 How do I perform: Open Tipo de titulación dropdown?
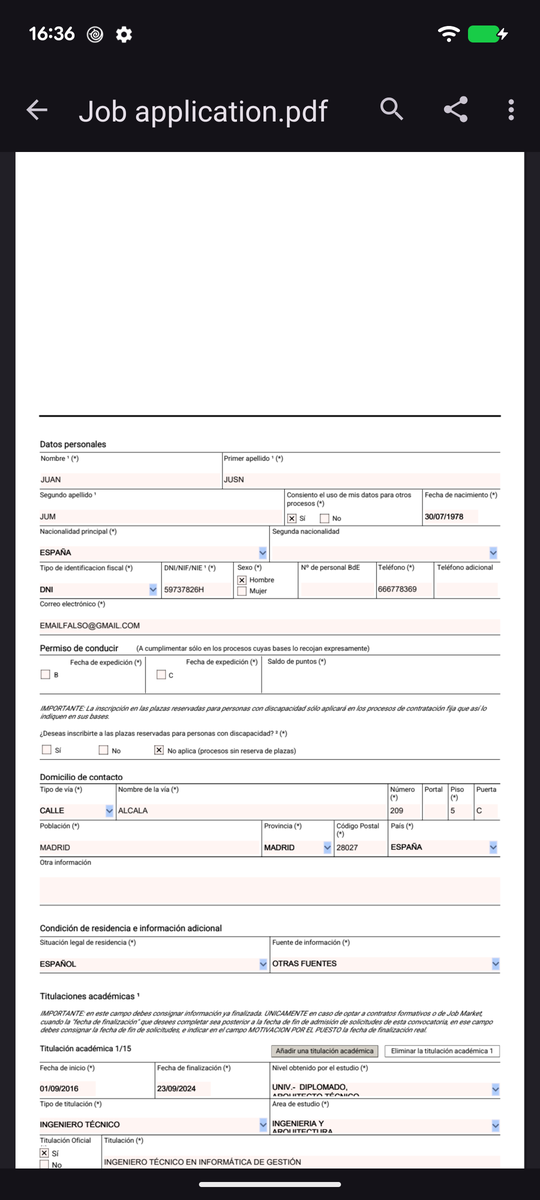[x=263, y=1125]
